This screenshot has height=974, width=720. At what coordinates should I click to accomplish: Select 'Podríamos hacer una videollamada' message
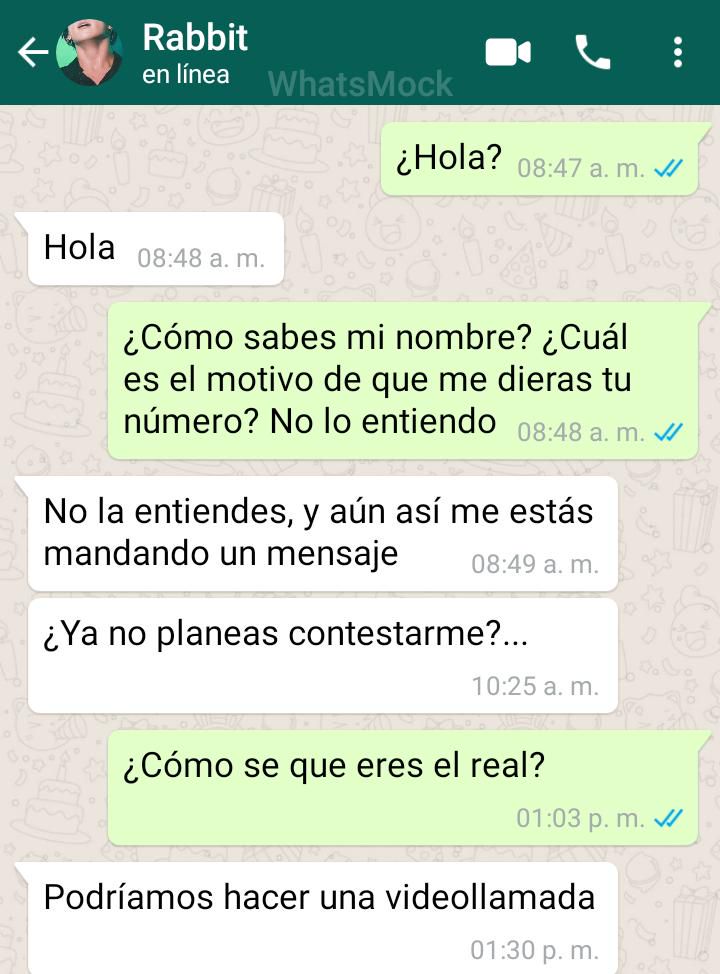click(x=323, y=918)
